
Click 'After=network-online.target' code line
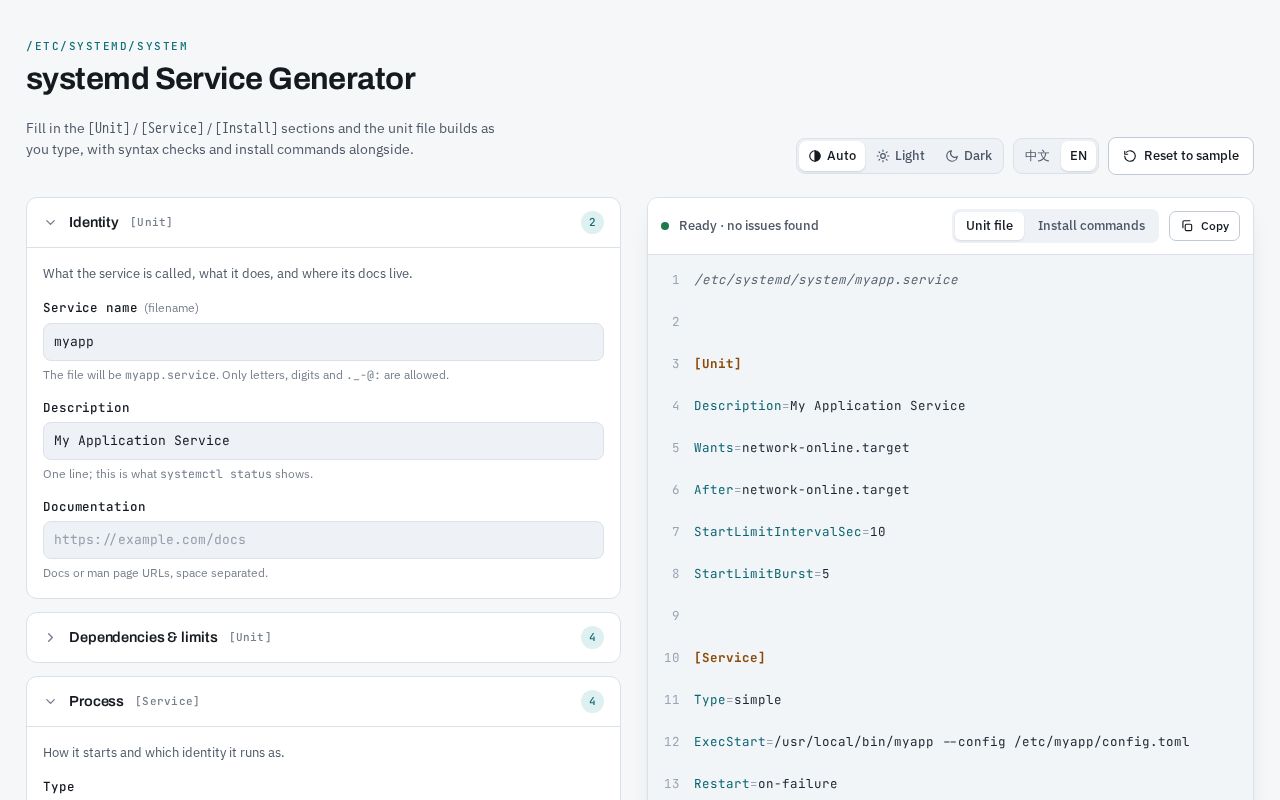tap(802, 490)
